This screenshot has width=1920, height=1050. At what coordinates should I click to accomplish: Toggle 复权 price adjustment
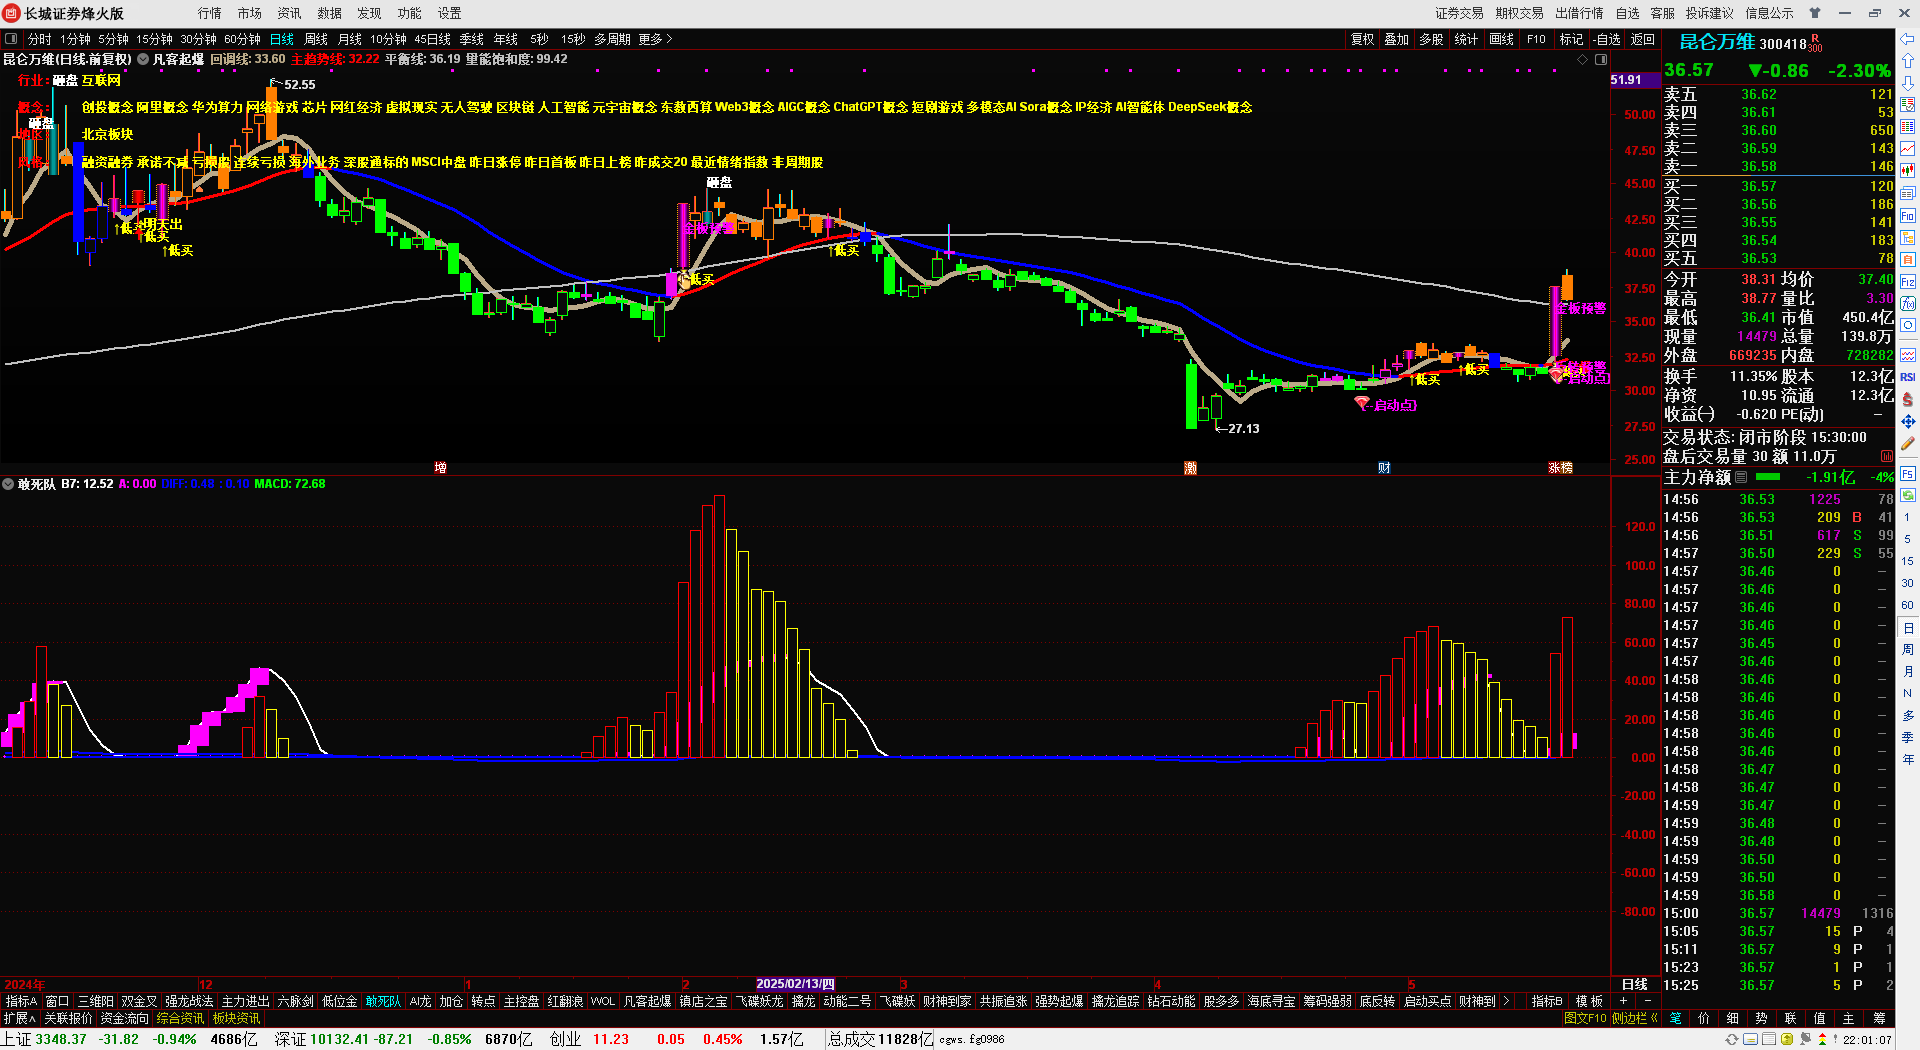[x=1362, y=39]
